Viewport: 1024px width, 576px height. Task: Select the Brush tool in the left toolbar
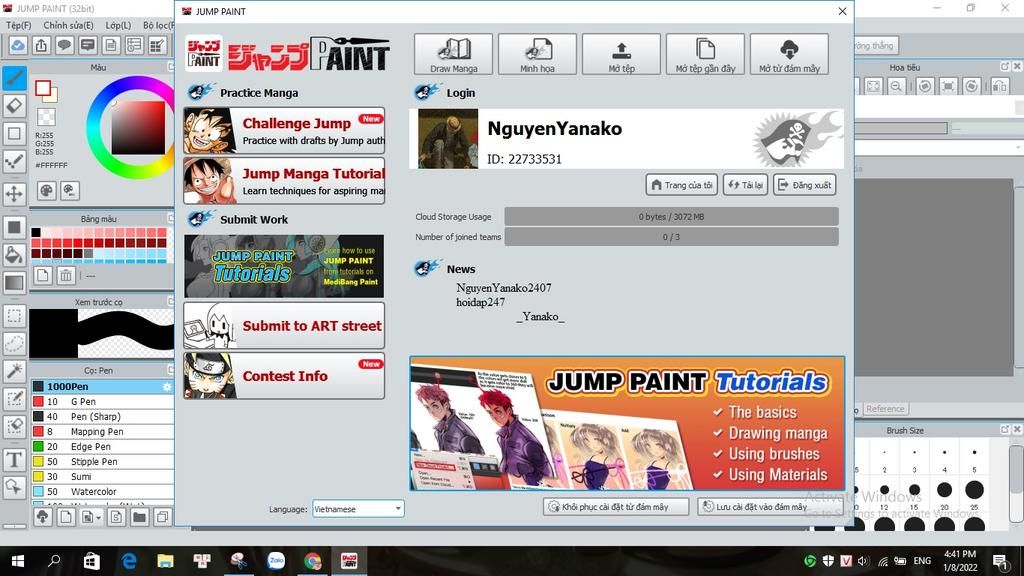(14, 78)
